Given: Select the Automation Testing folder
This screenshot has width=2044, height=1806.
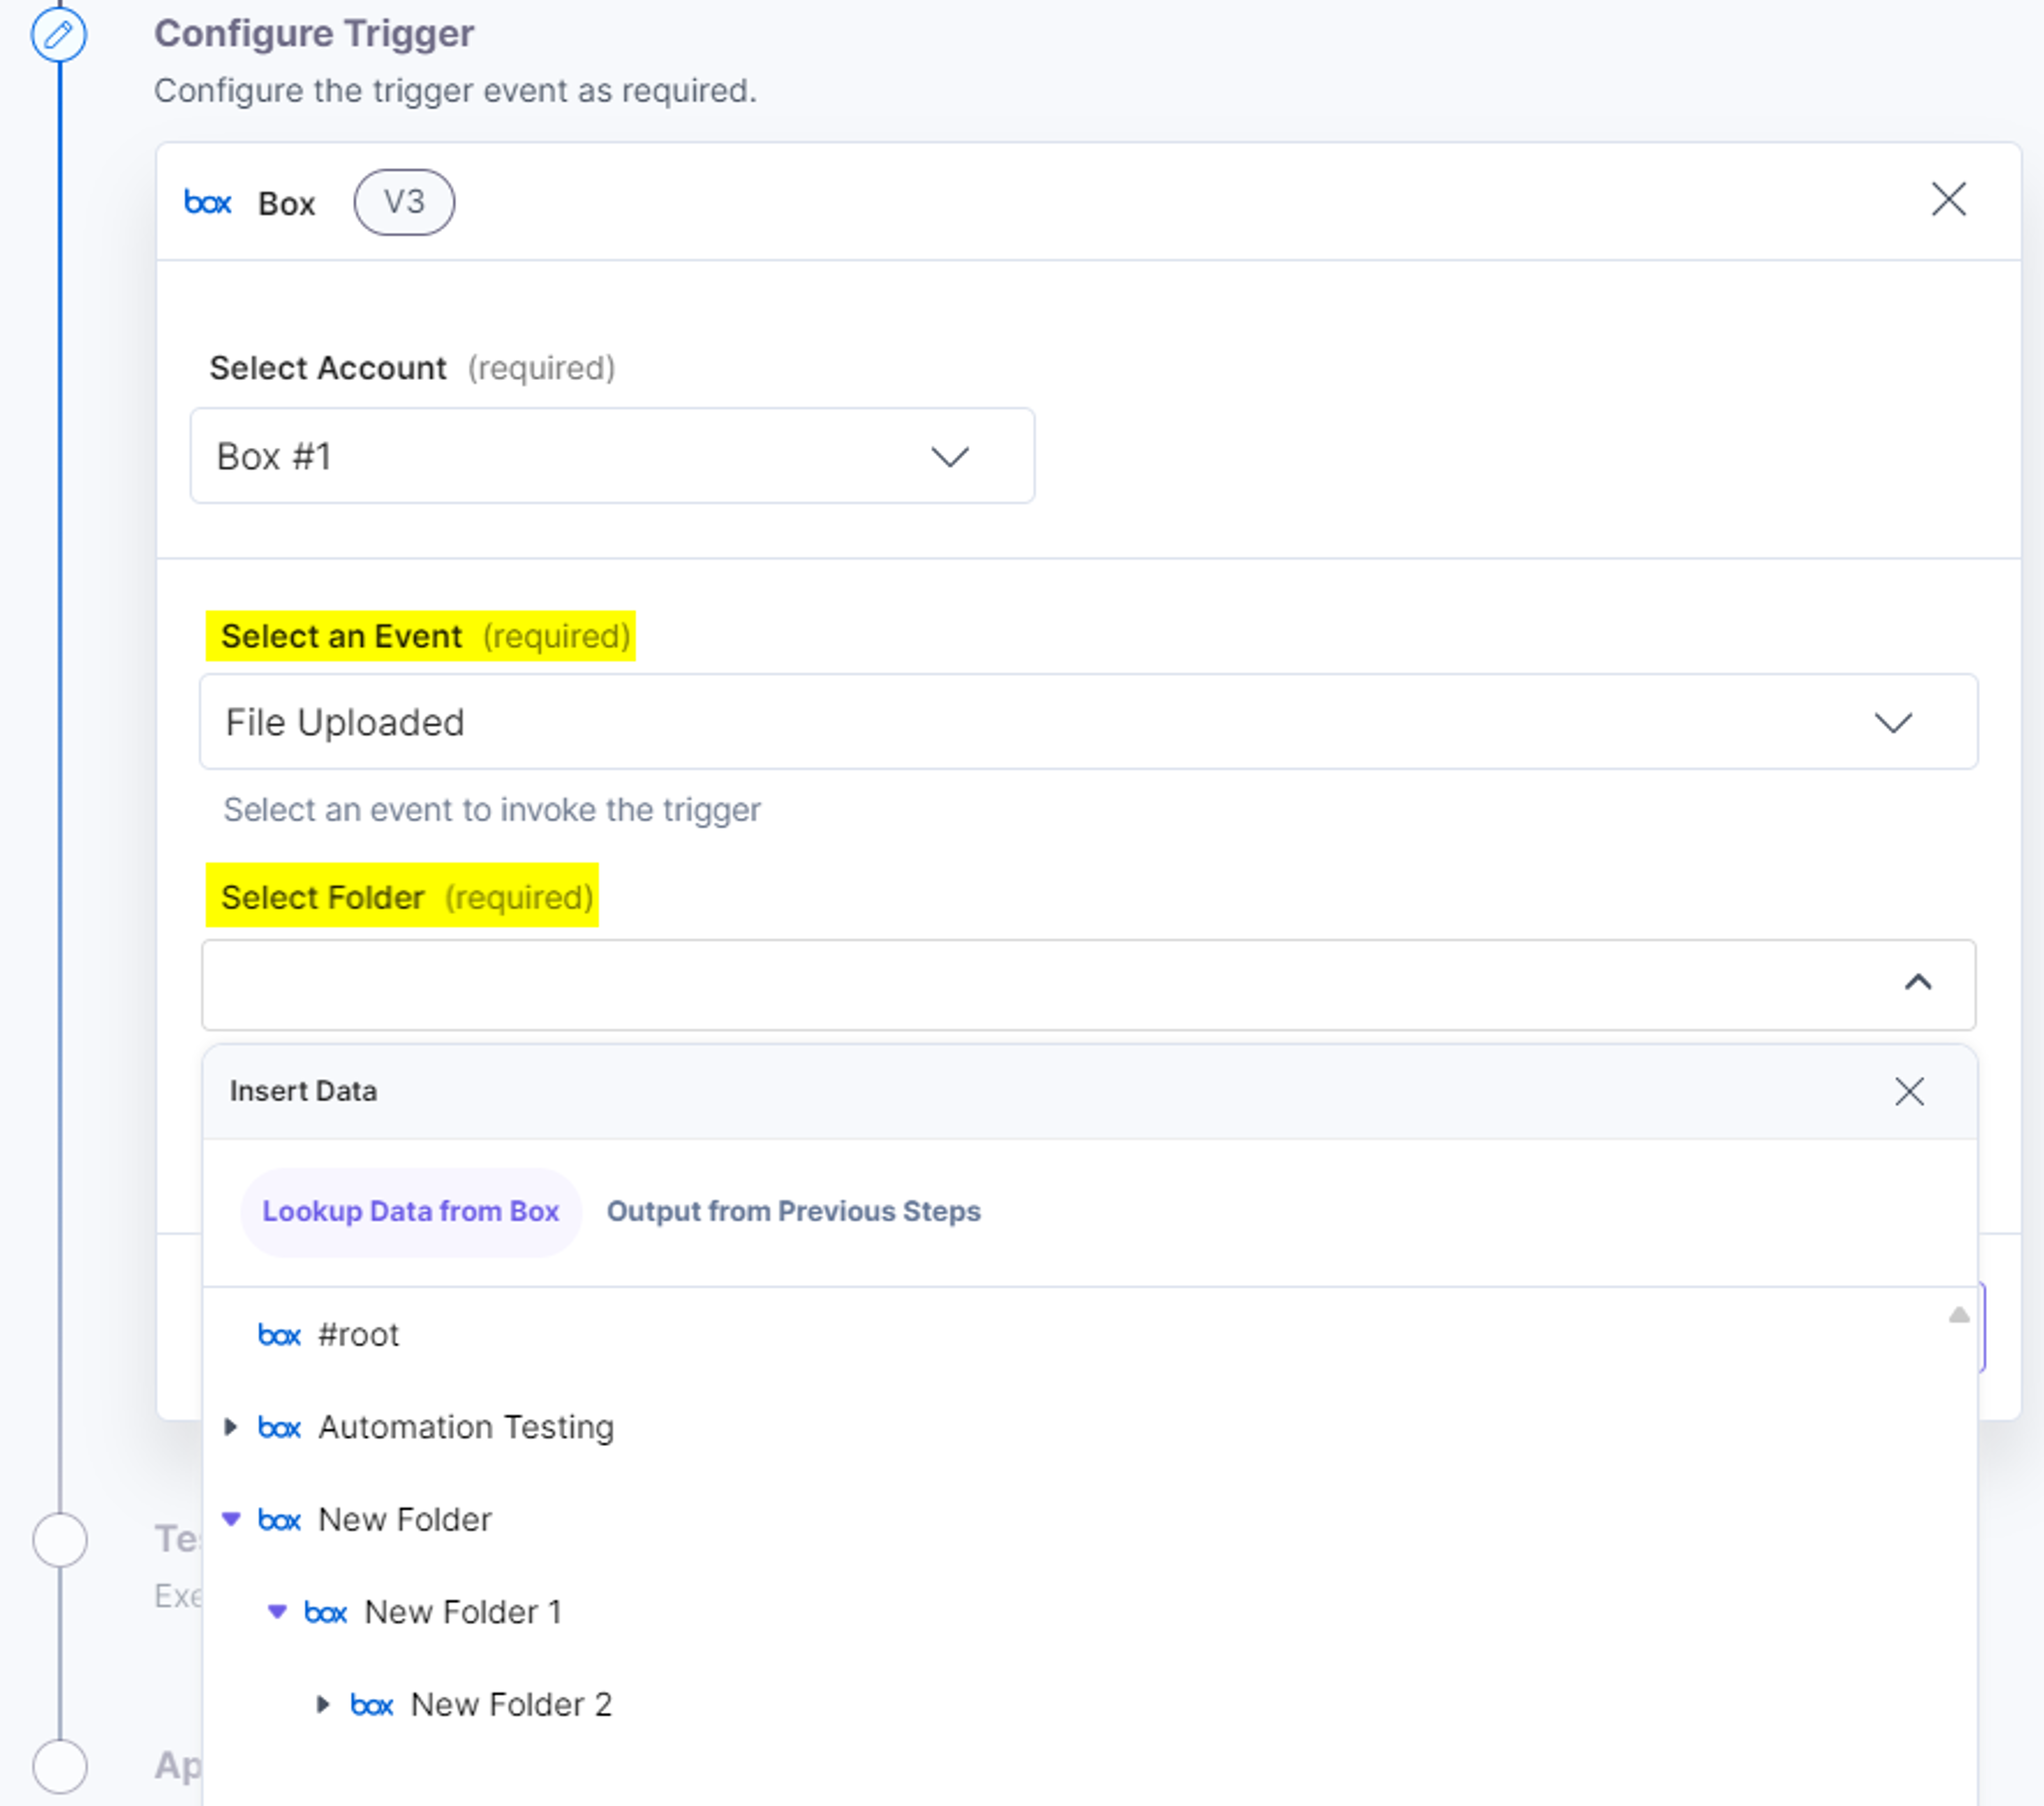Looking at the screenshot, I should click(466, 1427).
